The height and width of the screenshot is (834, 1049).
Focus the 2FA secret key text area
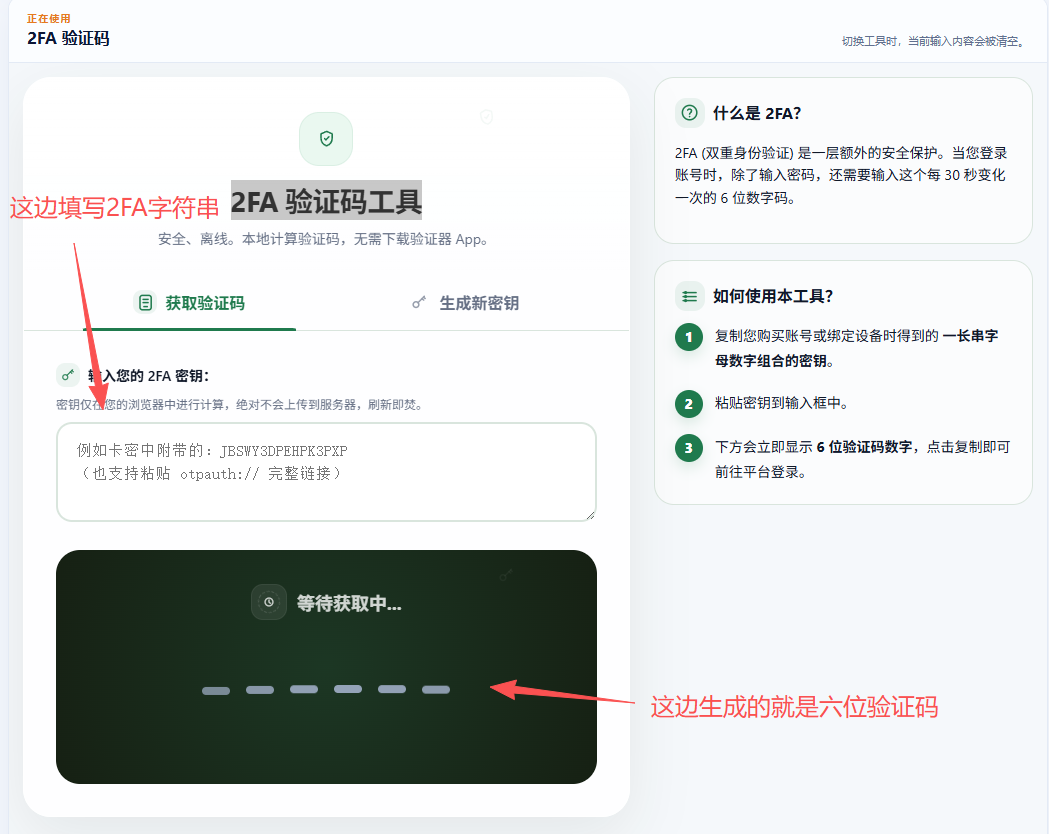(326, 472)
